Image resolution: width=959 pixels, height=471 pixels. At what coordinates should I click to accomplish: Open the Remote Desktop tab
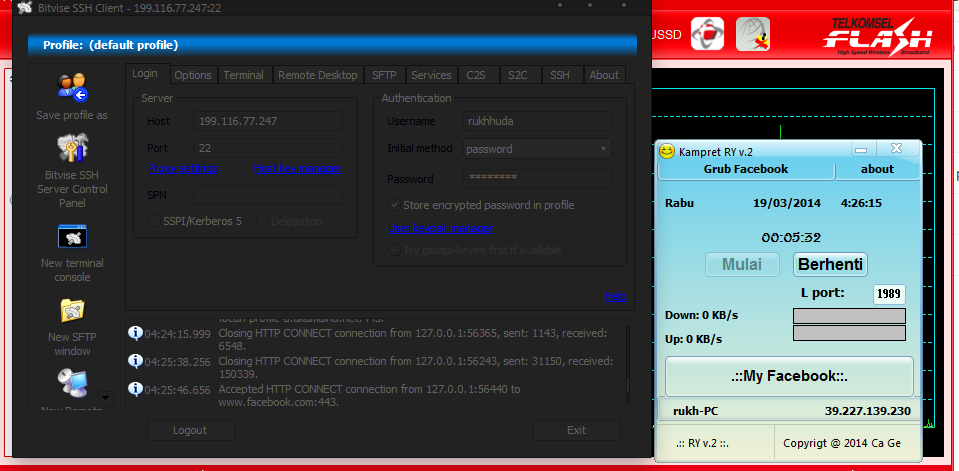pyautogui.click(x=318, y=75)
